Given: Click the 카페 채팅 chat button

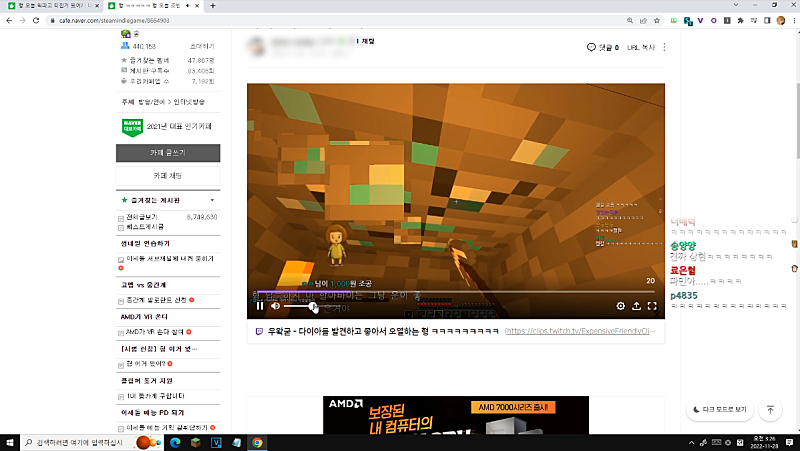Looking at the screenshot, I should (x=168, y=176).
